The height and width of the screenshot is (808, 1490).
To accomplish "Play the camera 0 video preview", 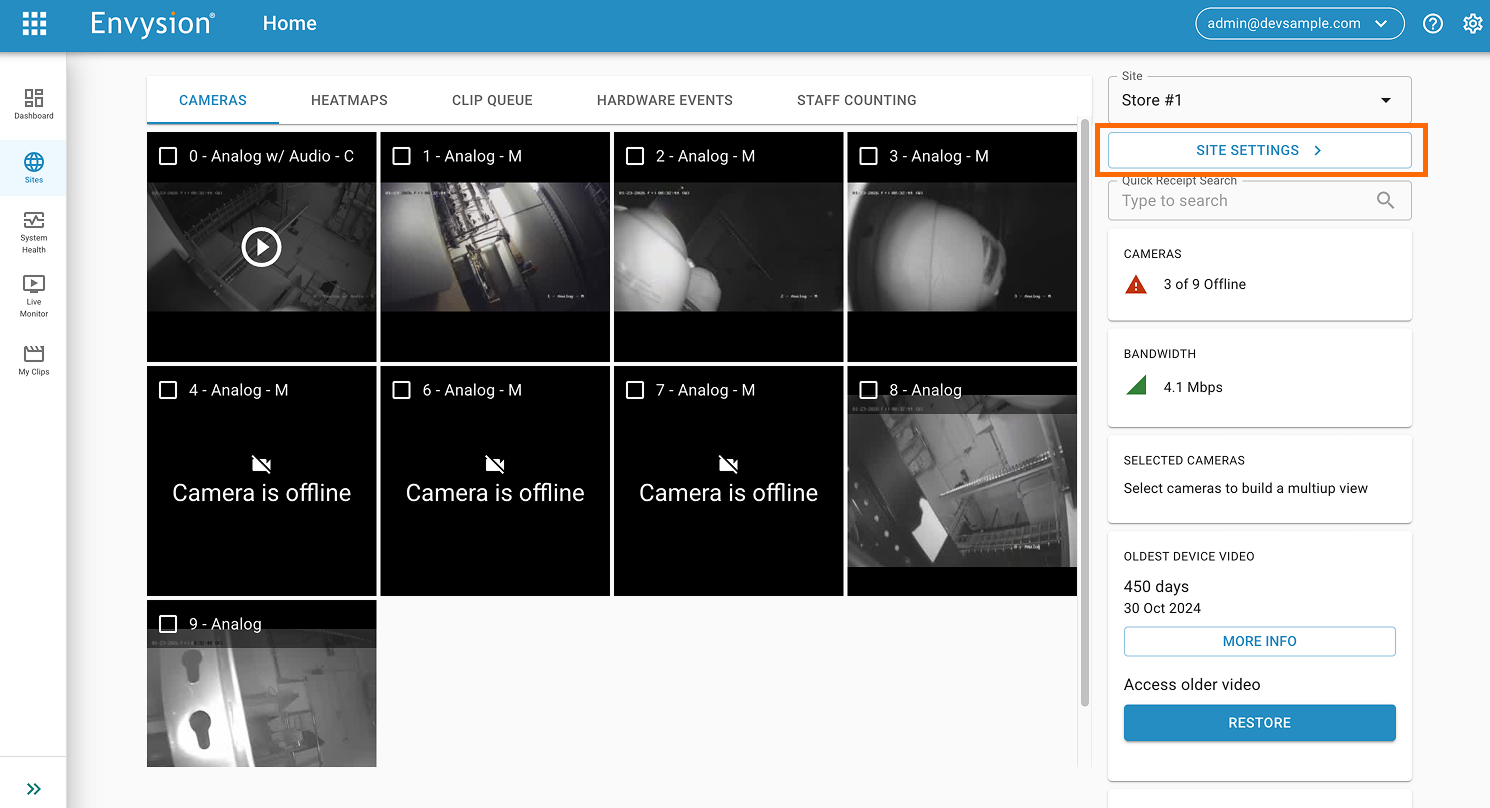I will (x=261, y=246).
